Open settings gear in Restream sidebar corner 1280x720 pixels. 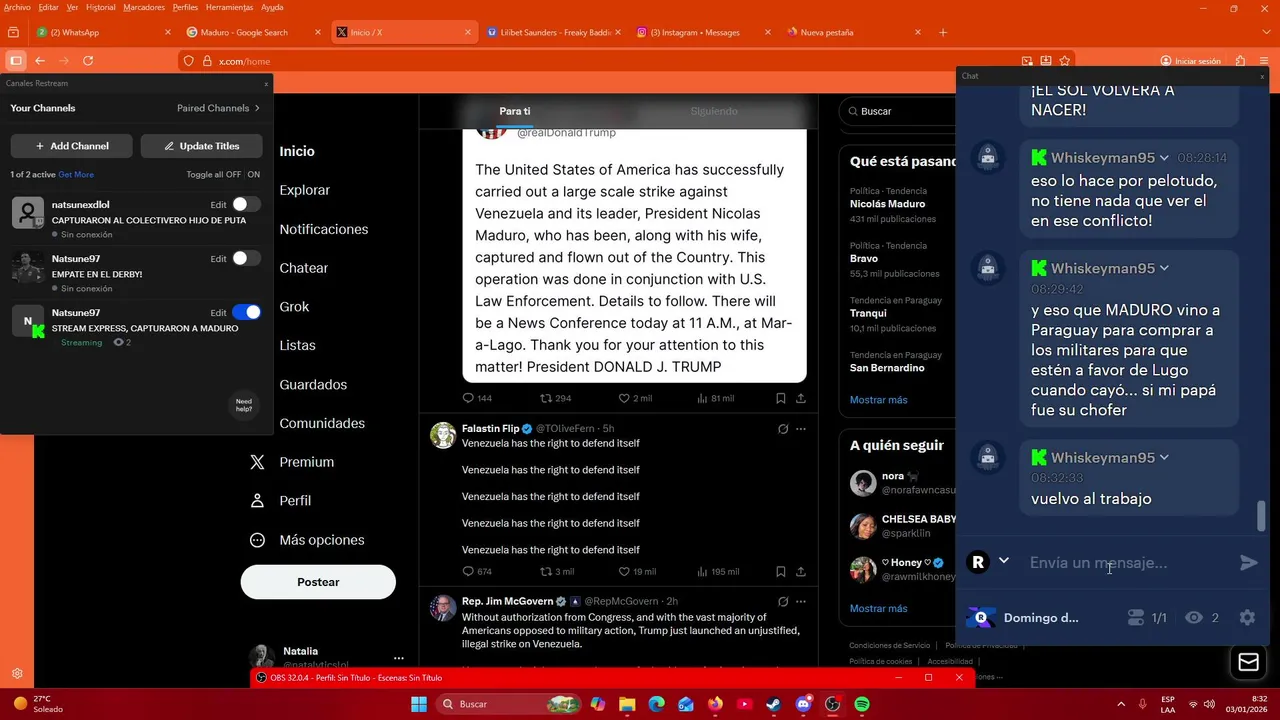(x=17, y=674)
